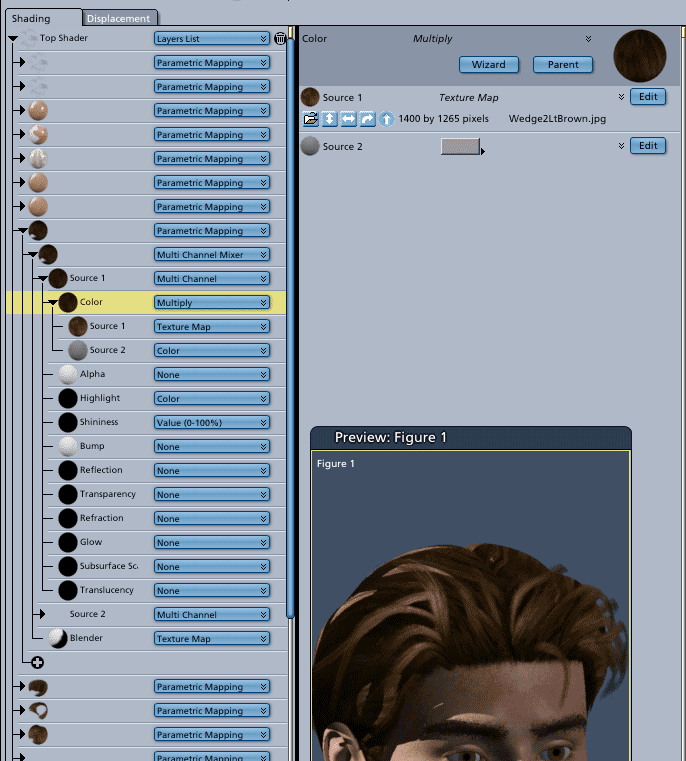The height and width of the screenshot is (761, 686).
Task: Select the Subsurface Sc. row label
Action: [x=109, y=566]
